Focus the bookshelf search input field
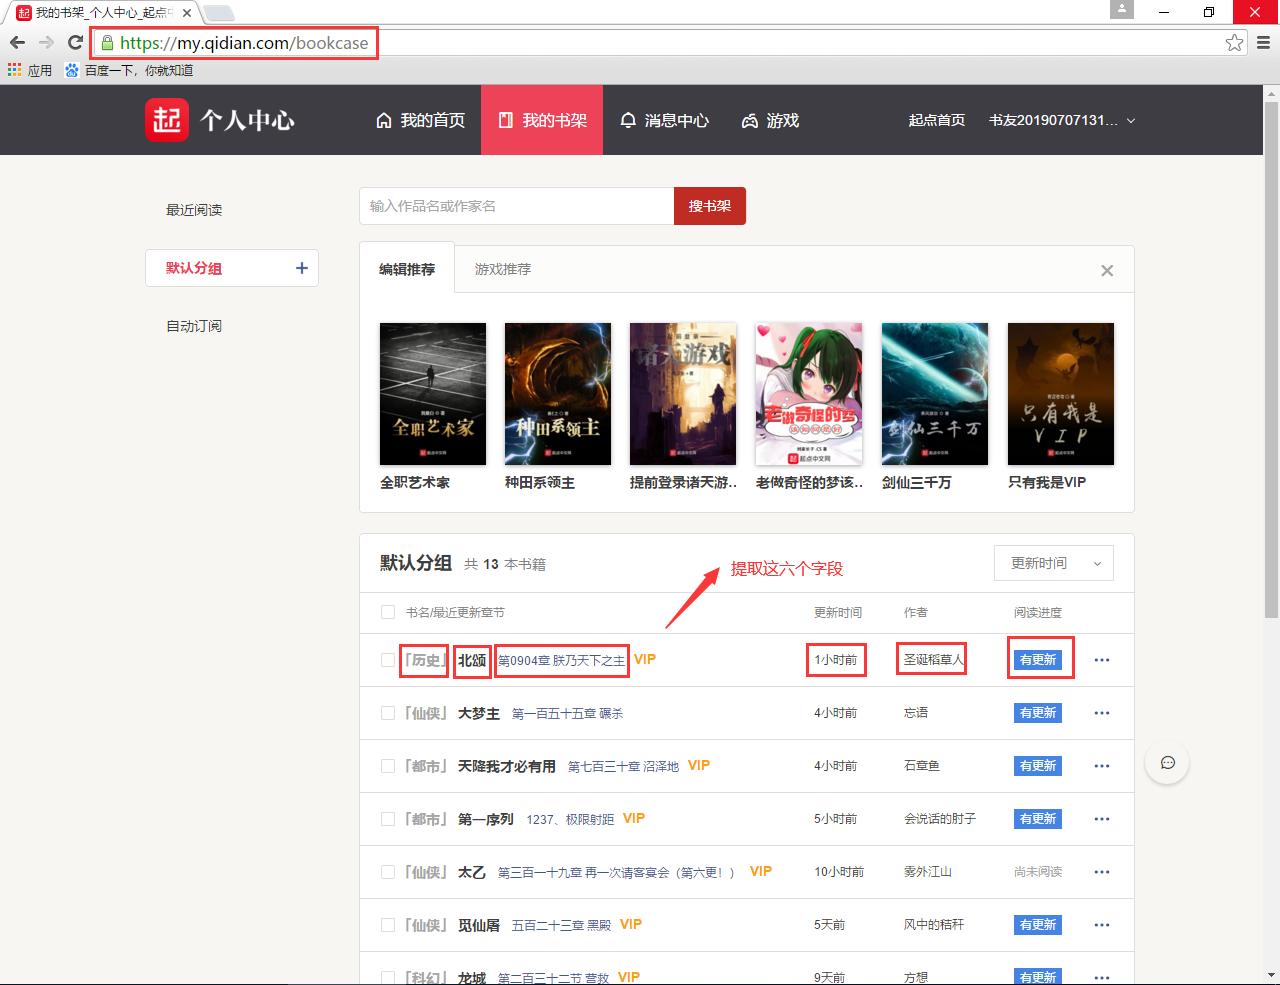The image size is (1280, 985). tap(517, 206)
